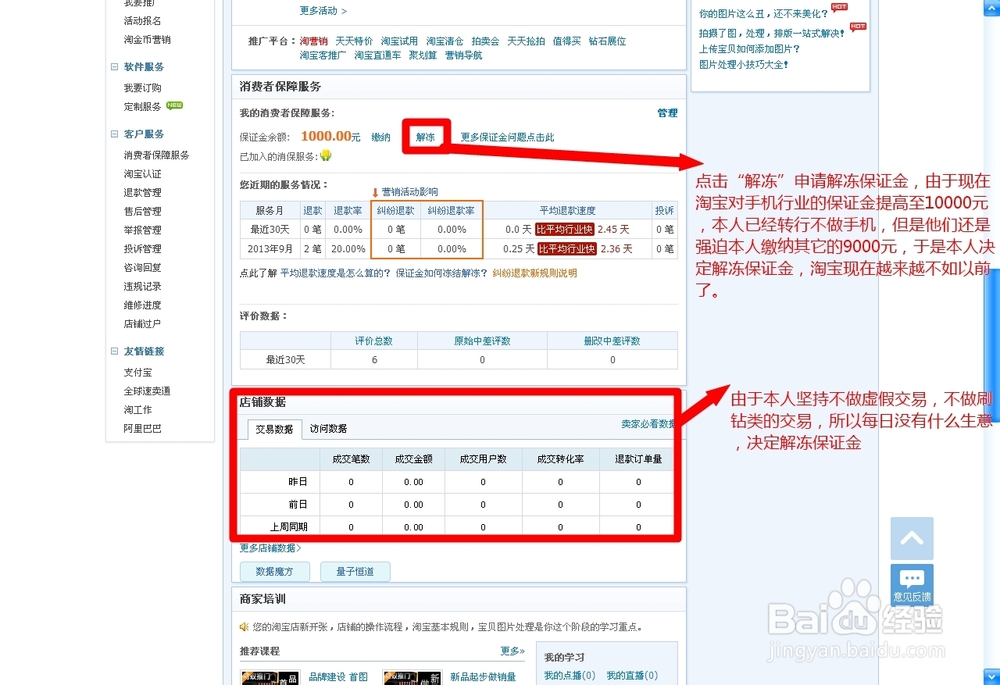This screenshot has width=1000, height=685.
Task: Click the 解冻 unfreeze deposit link
Action: pyautogui.click(x=425, y=137)
